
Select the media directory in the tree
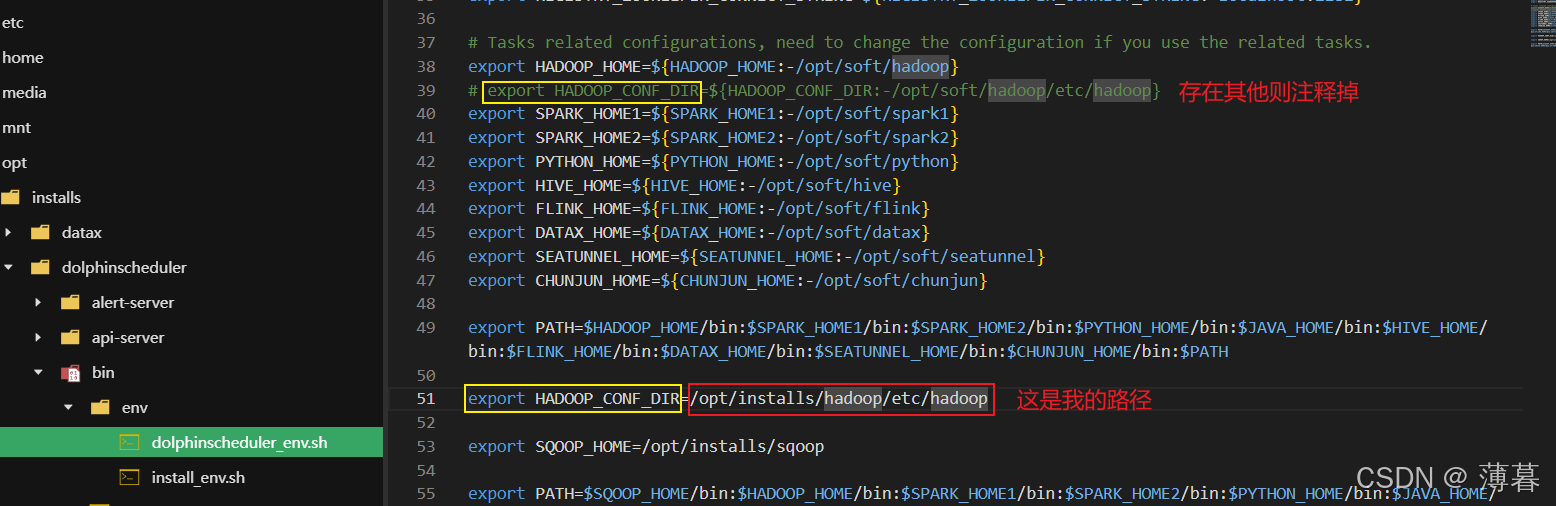coord(25,92)
